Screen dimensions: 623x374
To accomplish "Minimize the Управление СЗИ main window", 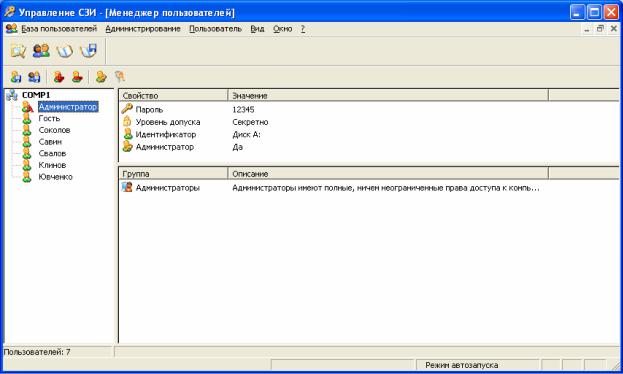I will (577, 12).
